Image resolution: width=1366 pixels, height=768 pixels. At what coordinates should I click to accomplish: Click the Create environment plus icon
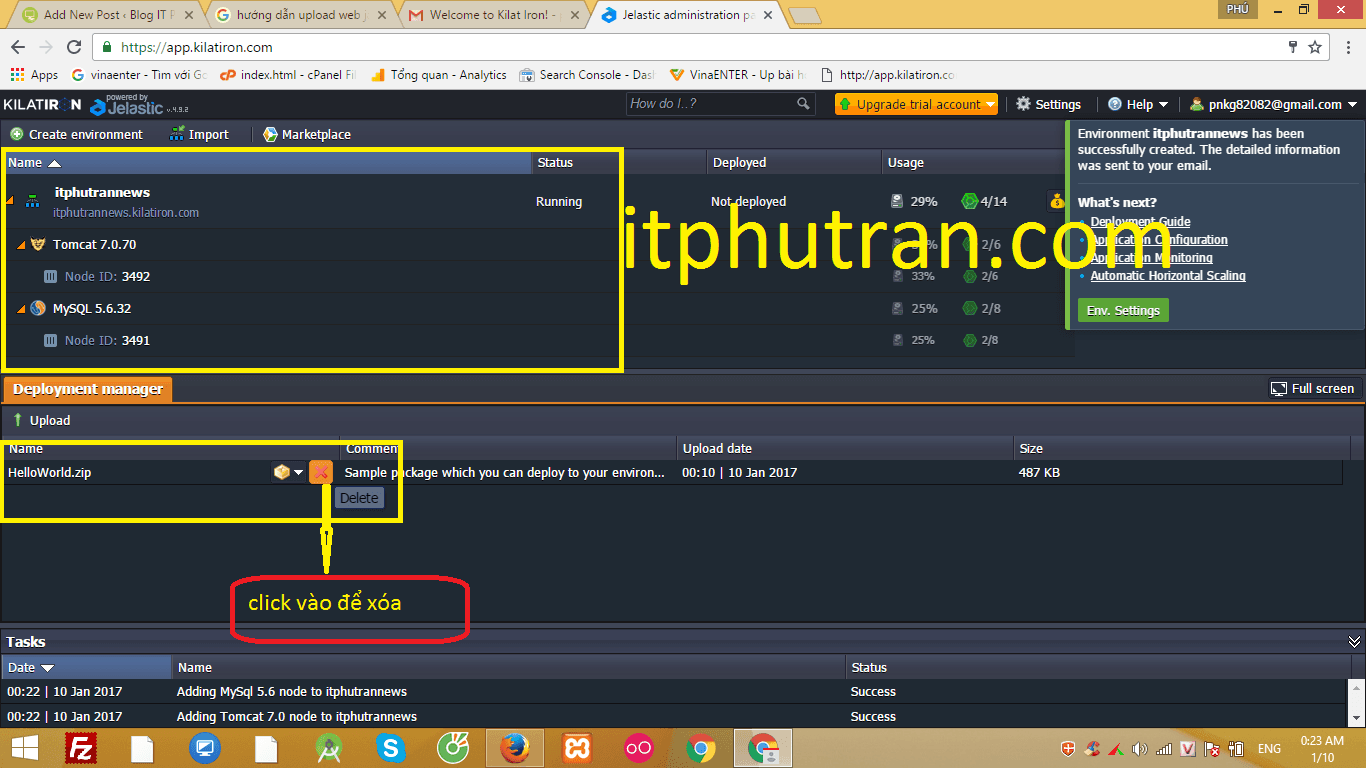coord(16,134)
